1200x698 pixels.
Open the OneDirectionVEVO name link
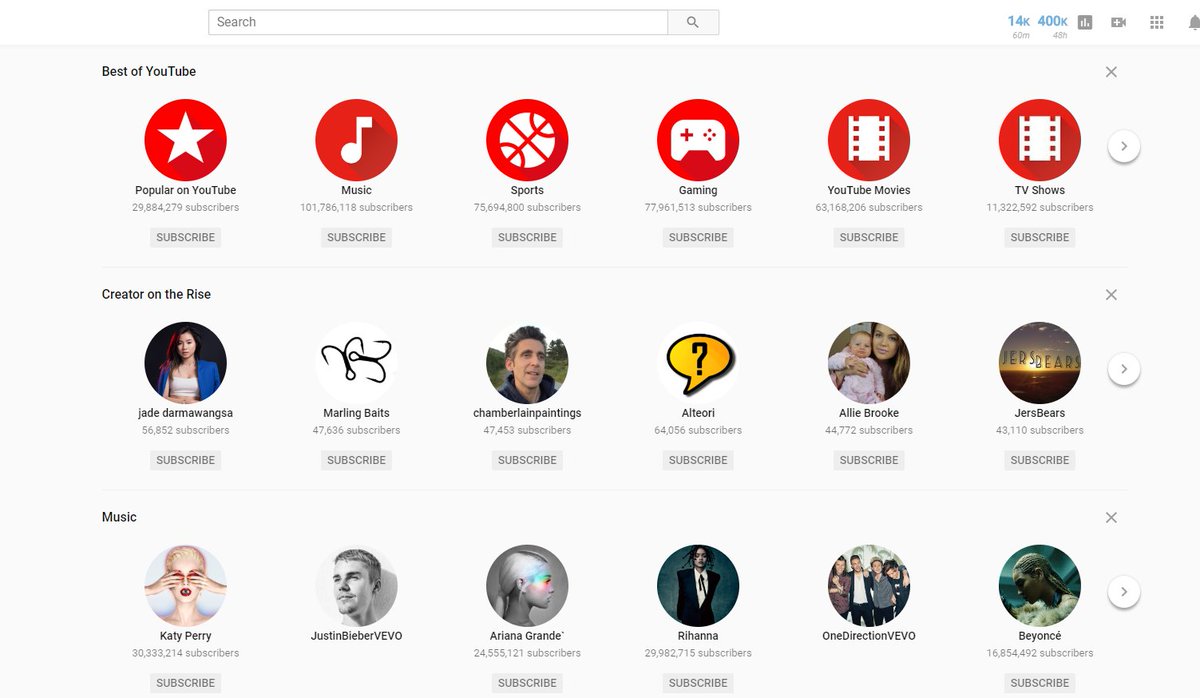click(869, 636)
